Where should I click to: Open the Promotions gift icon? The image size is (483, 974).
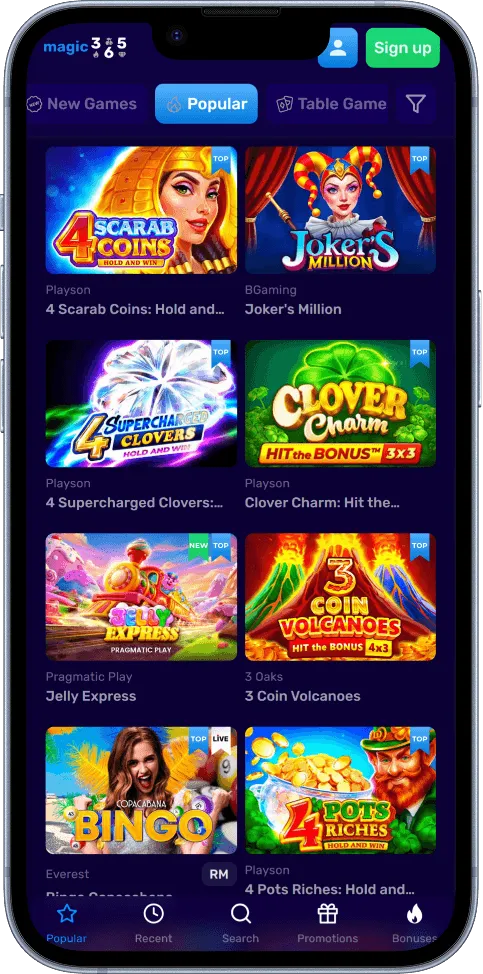(327, 913)
